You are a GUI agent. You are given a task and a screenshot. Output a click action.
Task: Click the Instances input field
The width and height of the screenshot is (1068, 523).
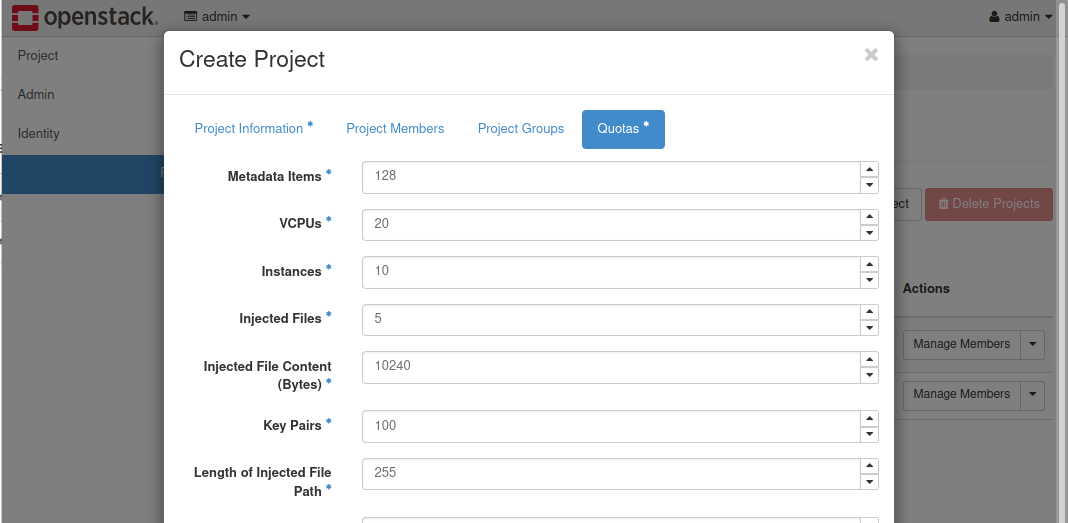pos(611,272)
